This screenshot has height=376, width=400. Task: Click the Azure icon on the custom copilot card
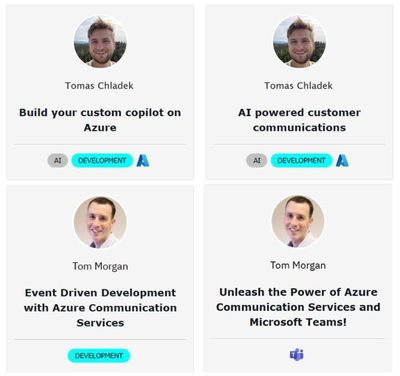tap(143, 161)
